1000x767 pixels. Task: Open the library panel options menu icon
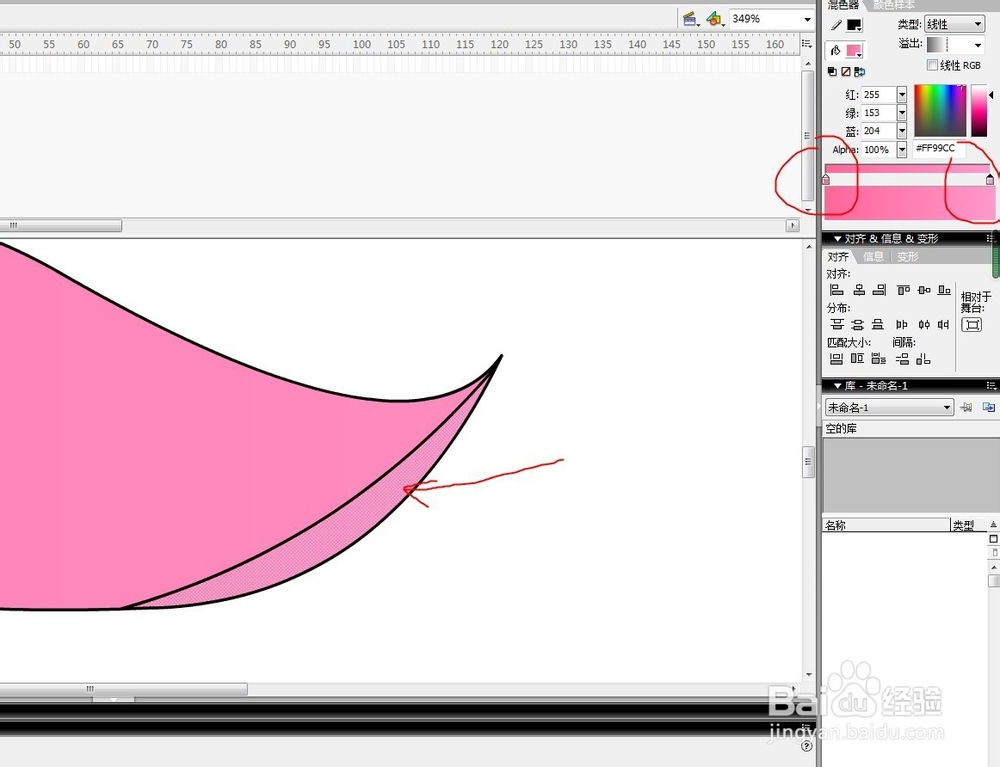click(990, 385)
